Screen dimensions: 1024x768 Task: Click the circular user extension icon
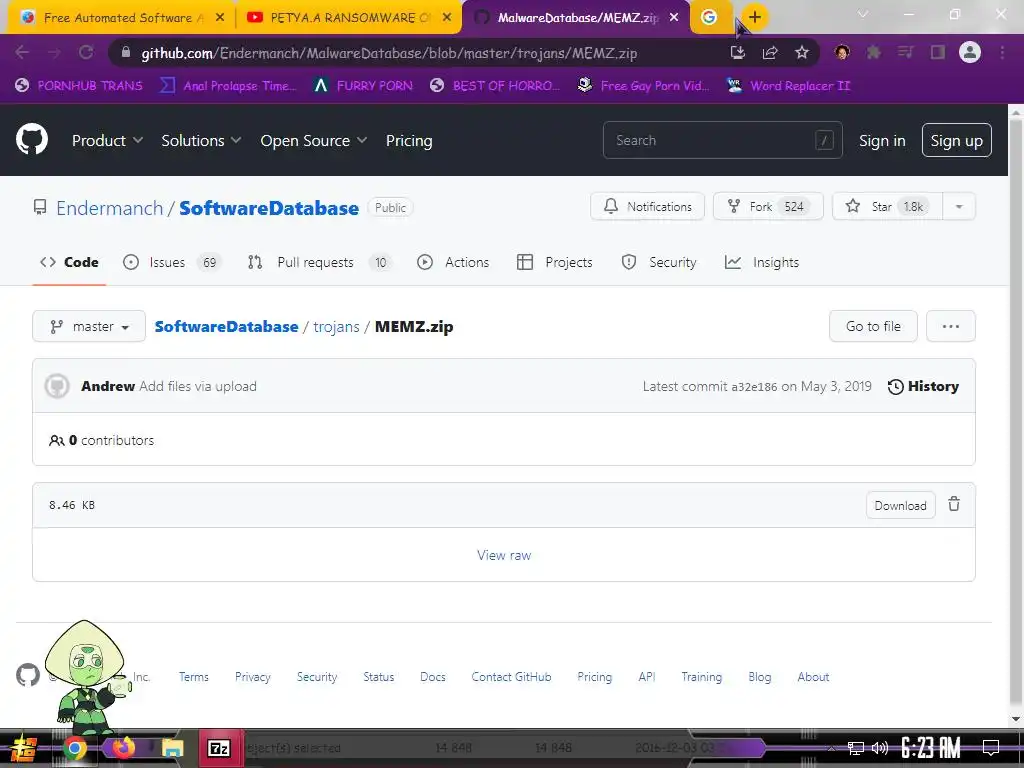tap(842, 52)
